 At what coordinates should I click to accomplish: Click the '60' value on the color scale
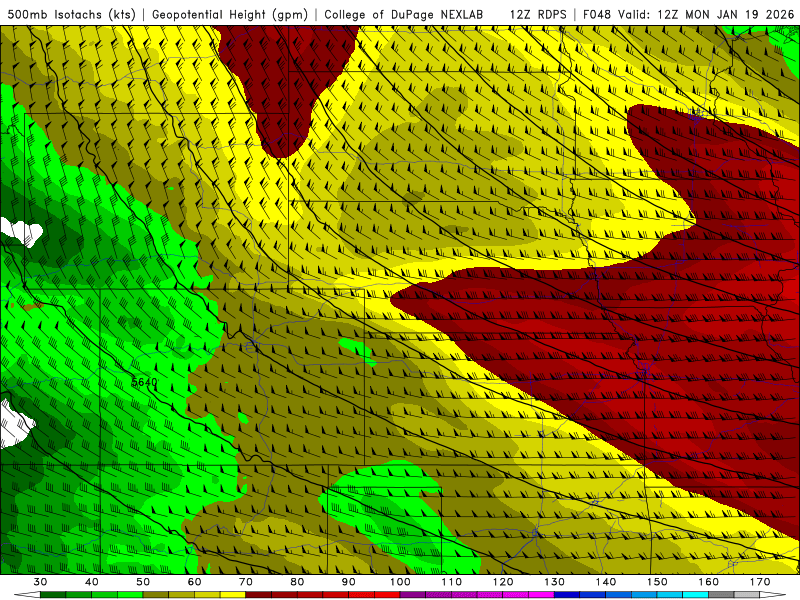194,582
